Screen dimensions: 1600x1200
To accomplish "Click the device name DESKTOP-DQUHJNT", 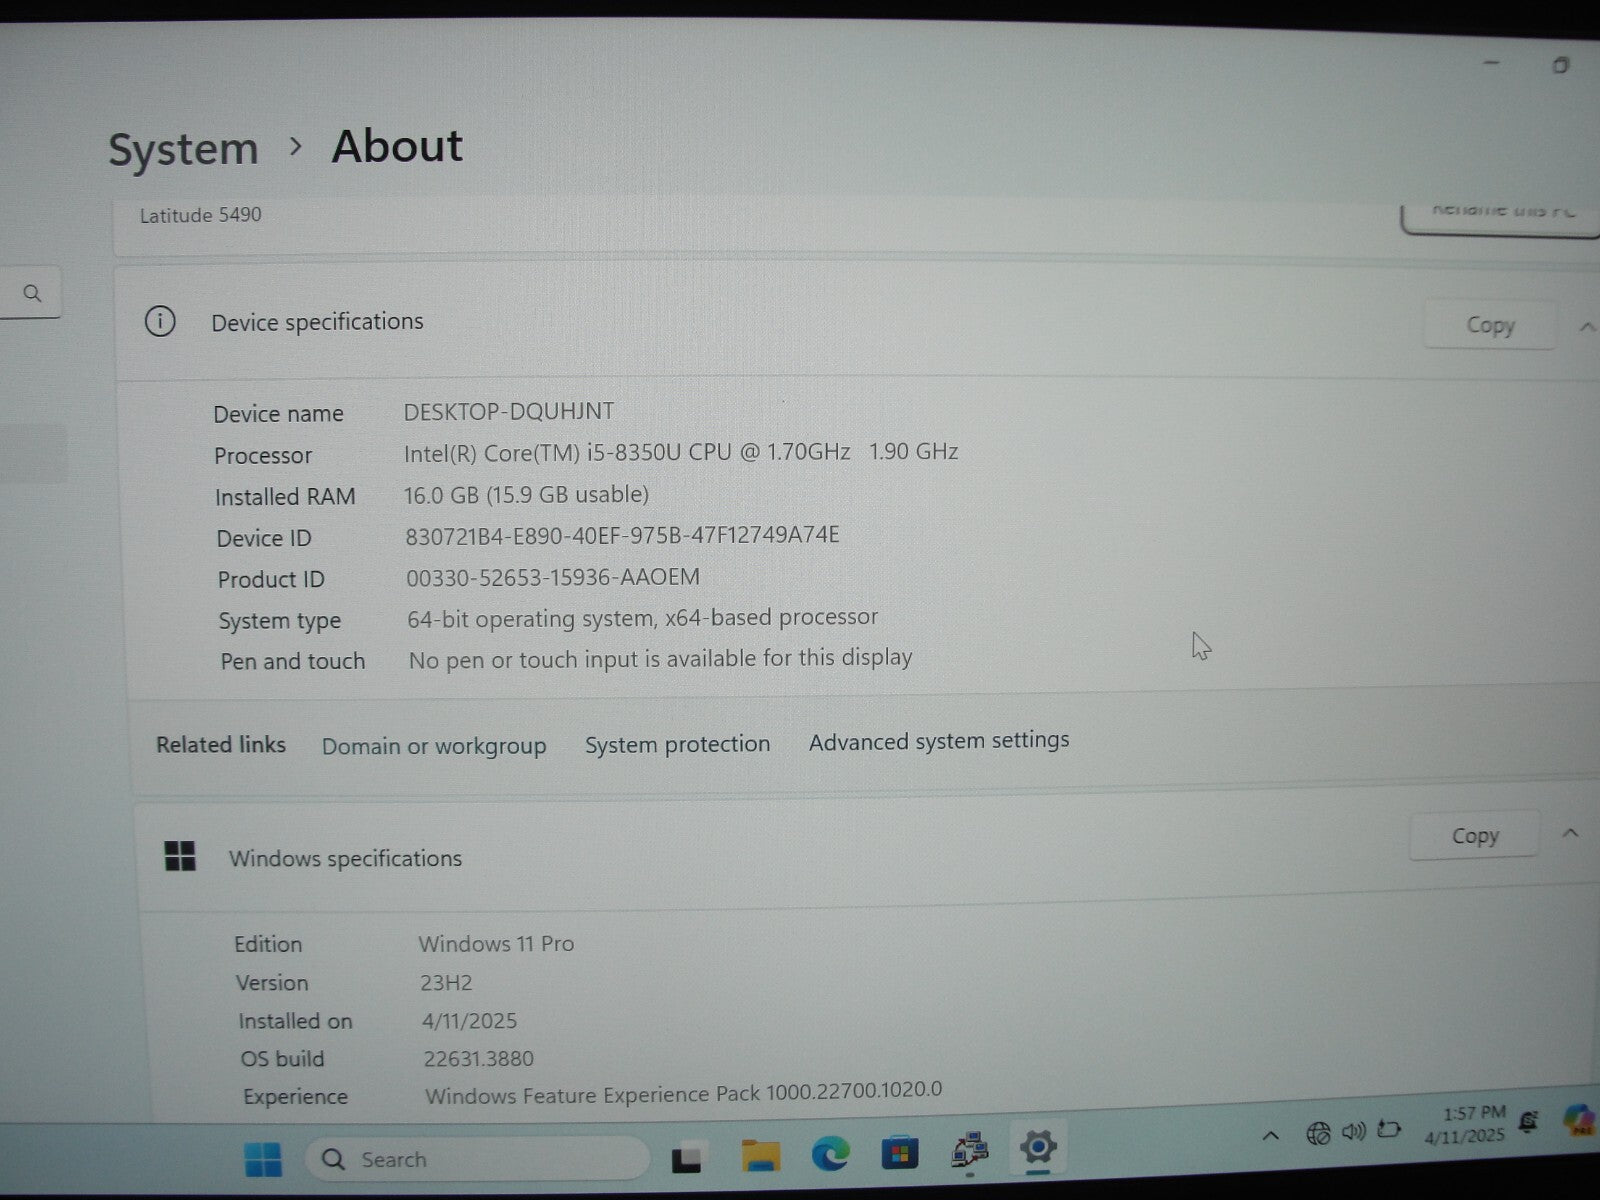I will [x=509, y=411].
